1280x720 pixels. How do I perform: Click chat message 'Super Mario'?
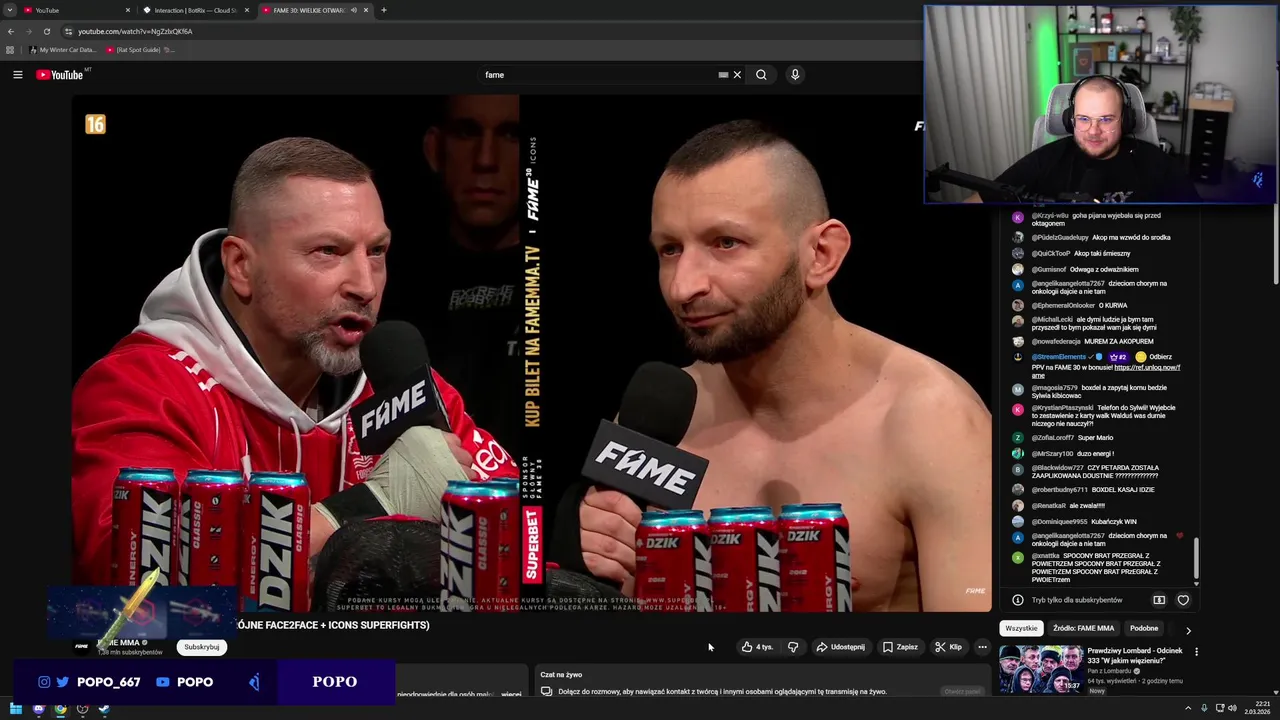(x=1095, y=438)
